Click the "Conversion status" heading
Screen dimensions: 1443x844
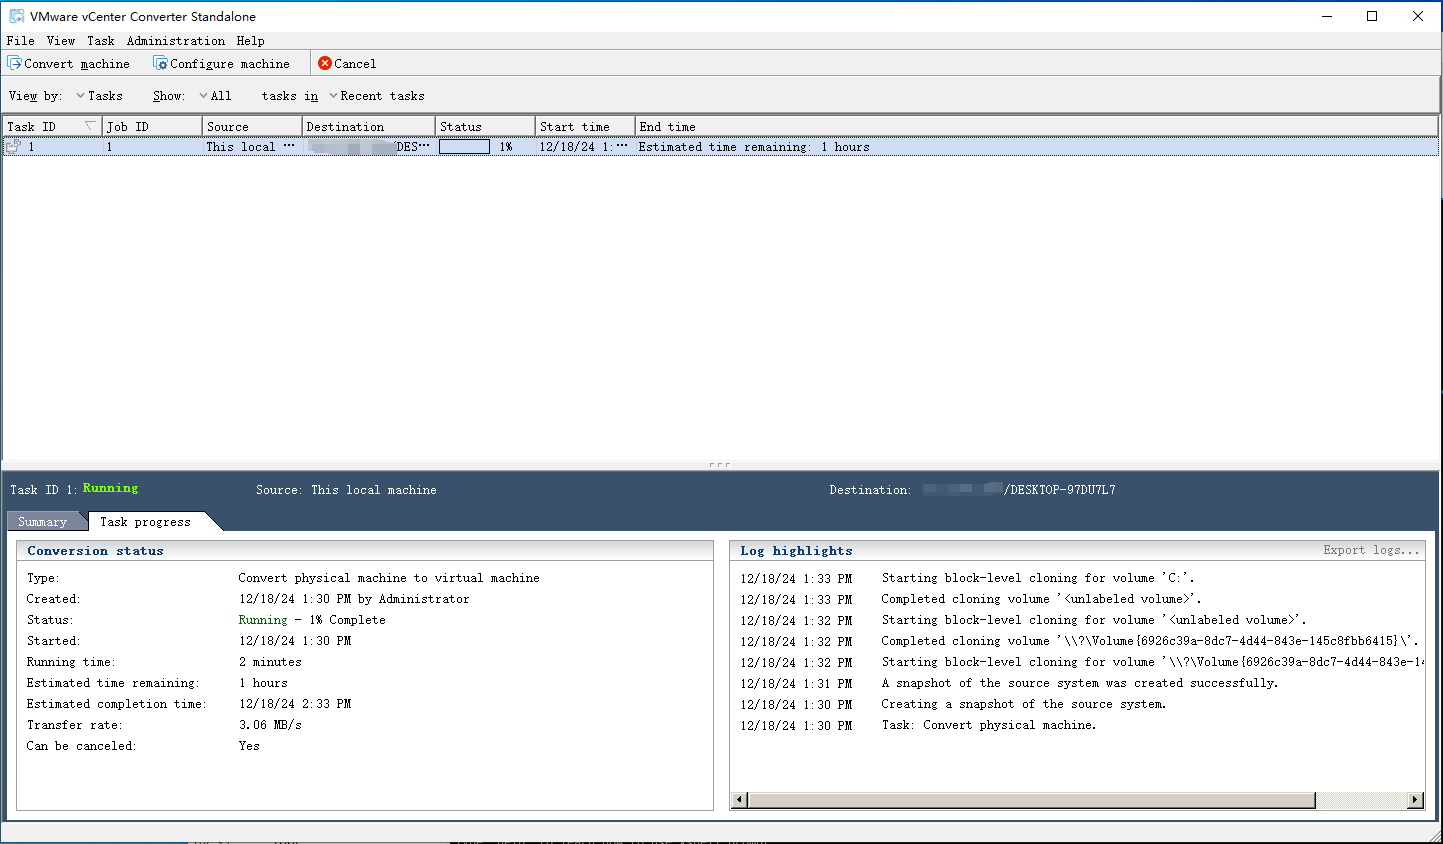(95, 550)
